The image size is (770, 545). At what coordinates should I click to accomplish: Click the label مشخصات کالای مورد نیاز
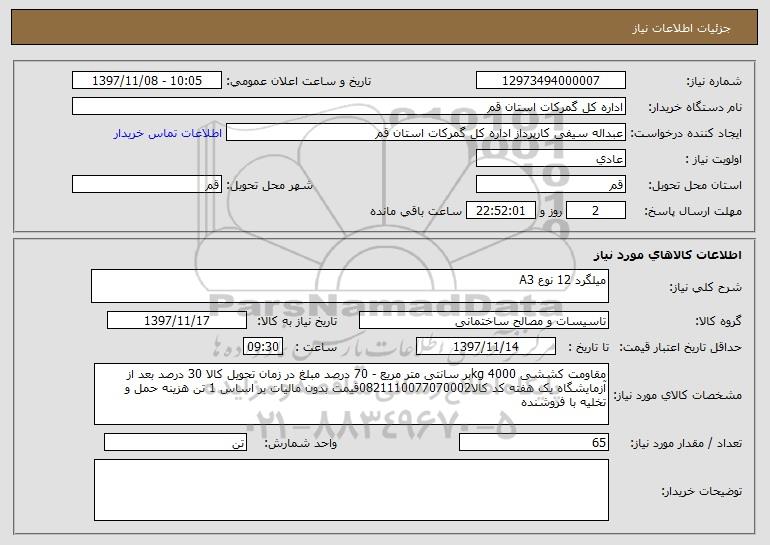[678, 395]
